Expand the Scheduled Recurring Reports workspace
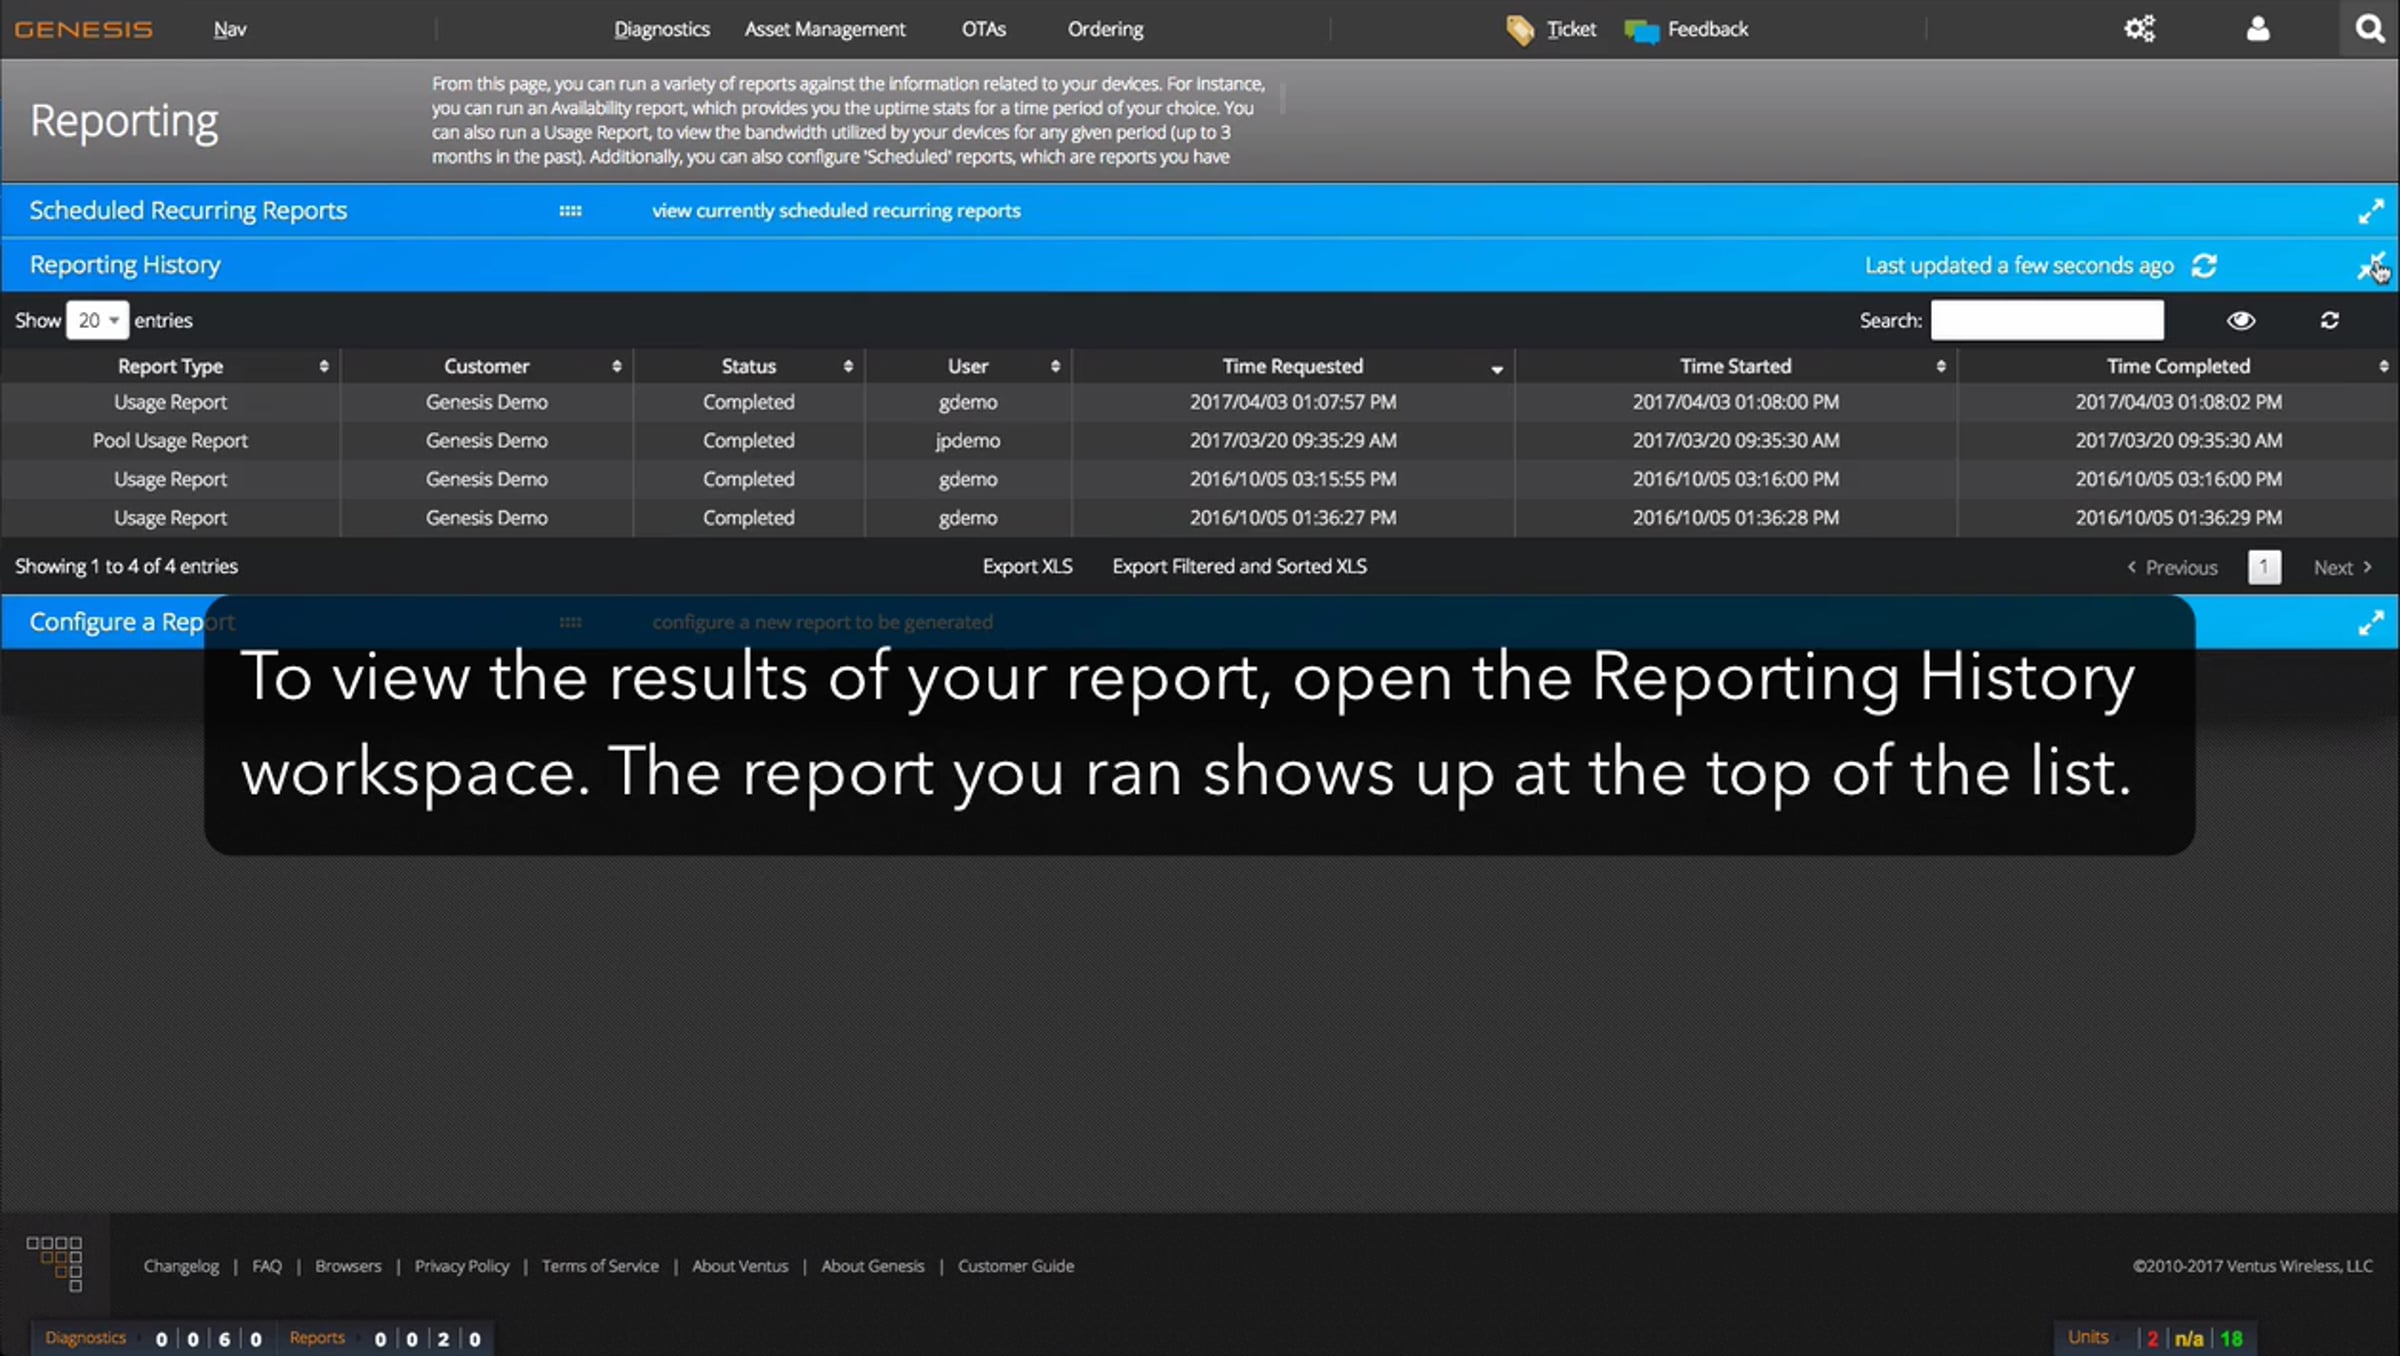 [x=2370, y=212]
